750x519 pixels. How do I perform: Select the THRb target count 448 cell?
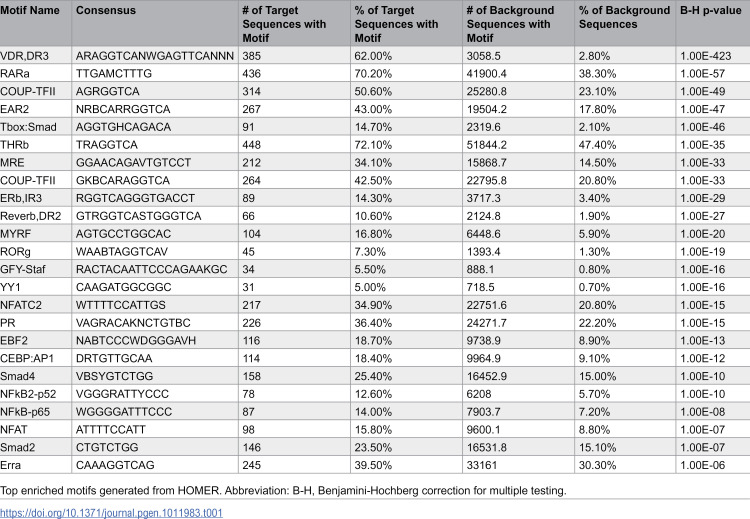click(x=294, y=144)
